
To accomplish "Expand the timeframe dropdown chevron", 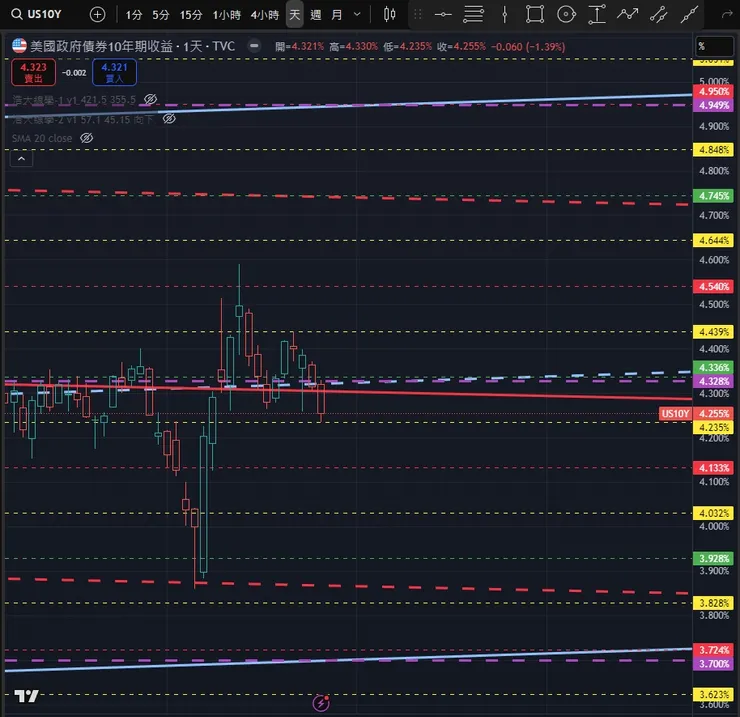I will point(357,15).
